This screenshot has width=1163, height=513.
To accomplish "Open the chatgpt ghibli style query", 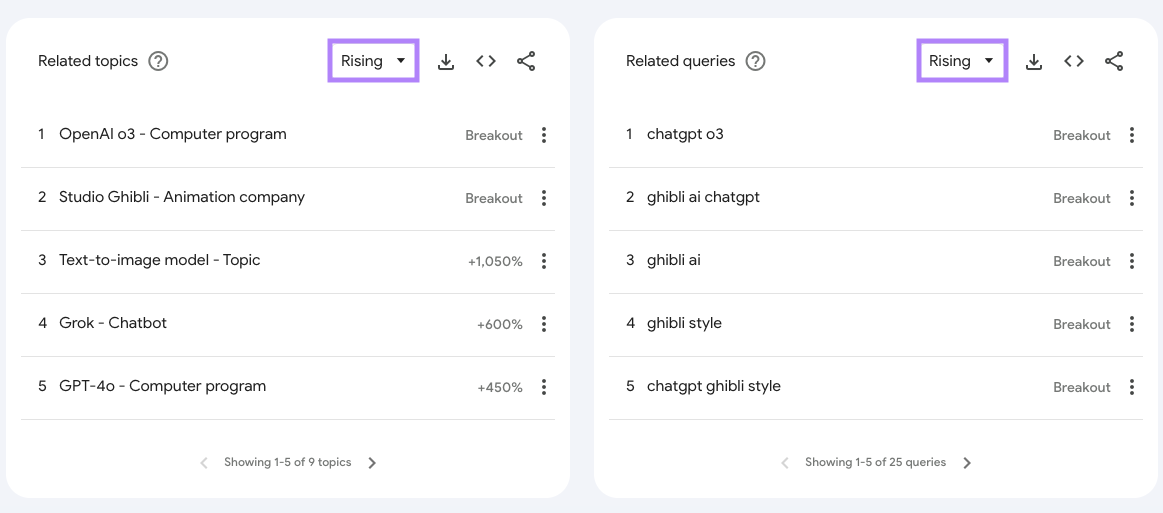I will point(713,386).
